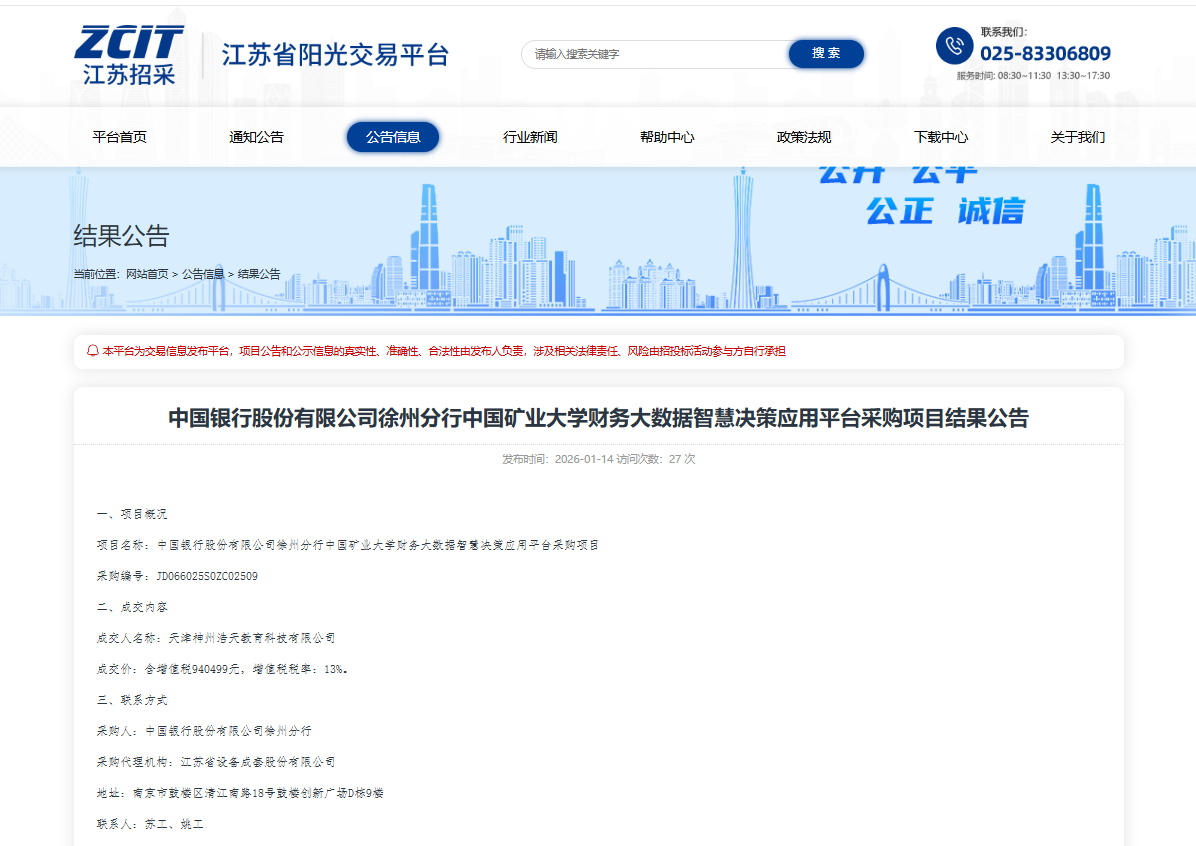
Task: Select the highlighted 公告信息 nav tab
Action: [393, 137]
